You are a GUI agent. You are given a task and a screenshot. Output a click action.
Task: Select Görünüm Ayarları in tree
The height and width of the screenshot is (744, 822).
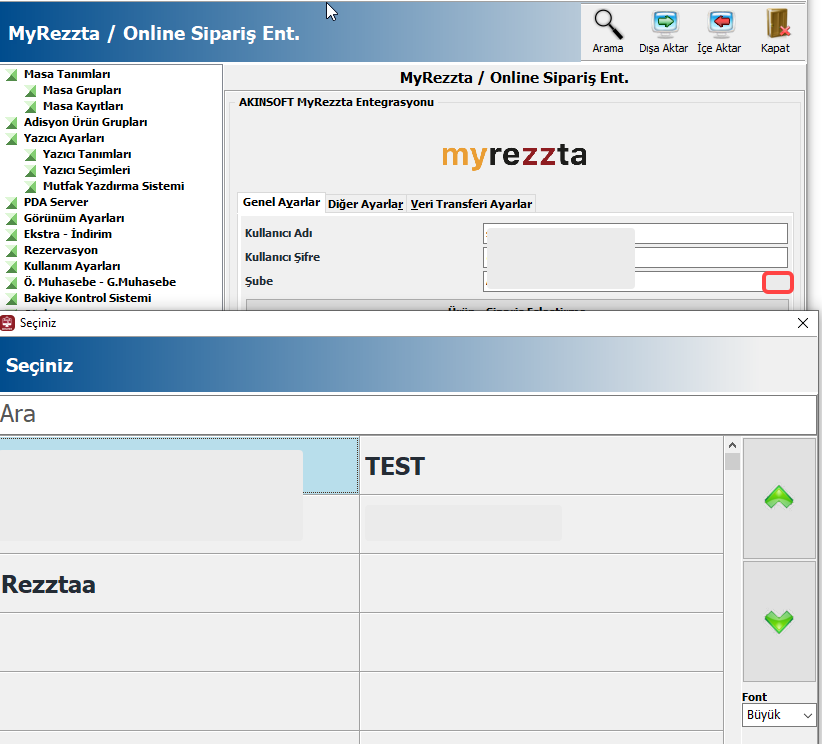click(74, 218)
